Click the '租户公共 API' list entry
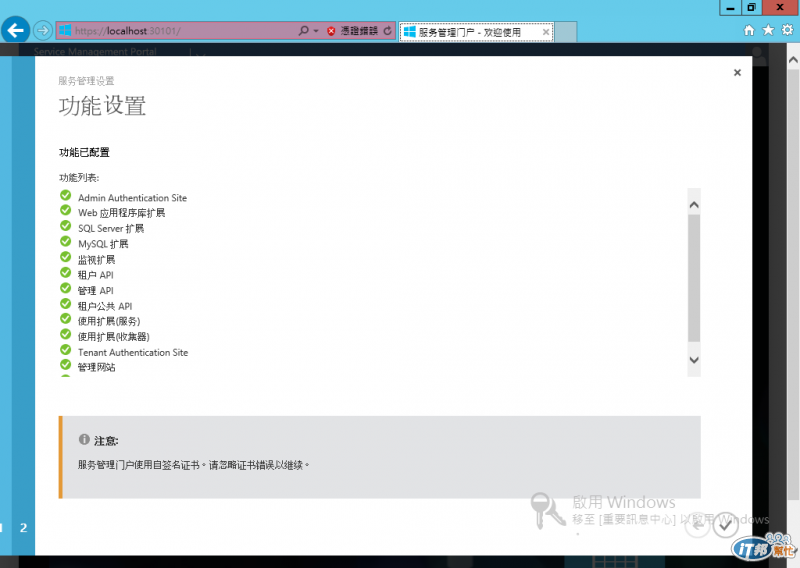This screenshot has width=800, height=568. (x=105, y=306)
